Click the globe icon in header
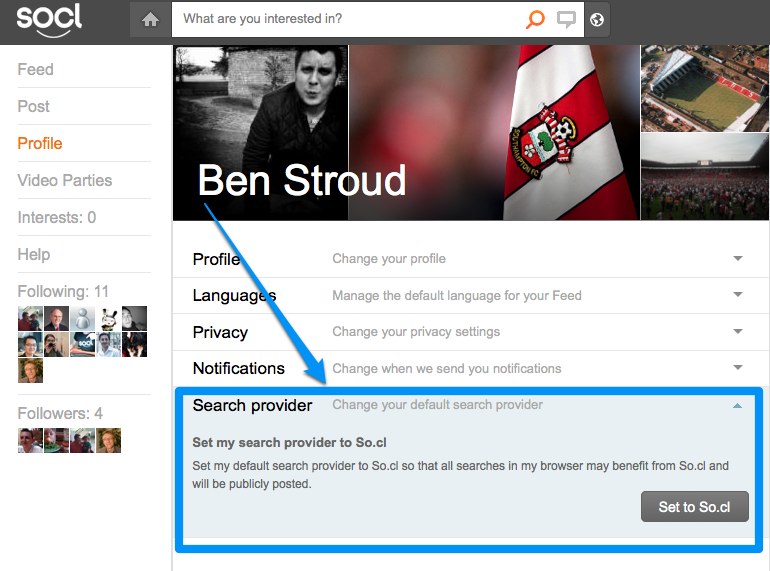The width and height of the screenshot is (770, 571). coord(597,19)
